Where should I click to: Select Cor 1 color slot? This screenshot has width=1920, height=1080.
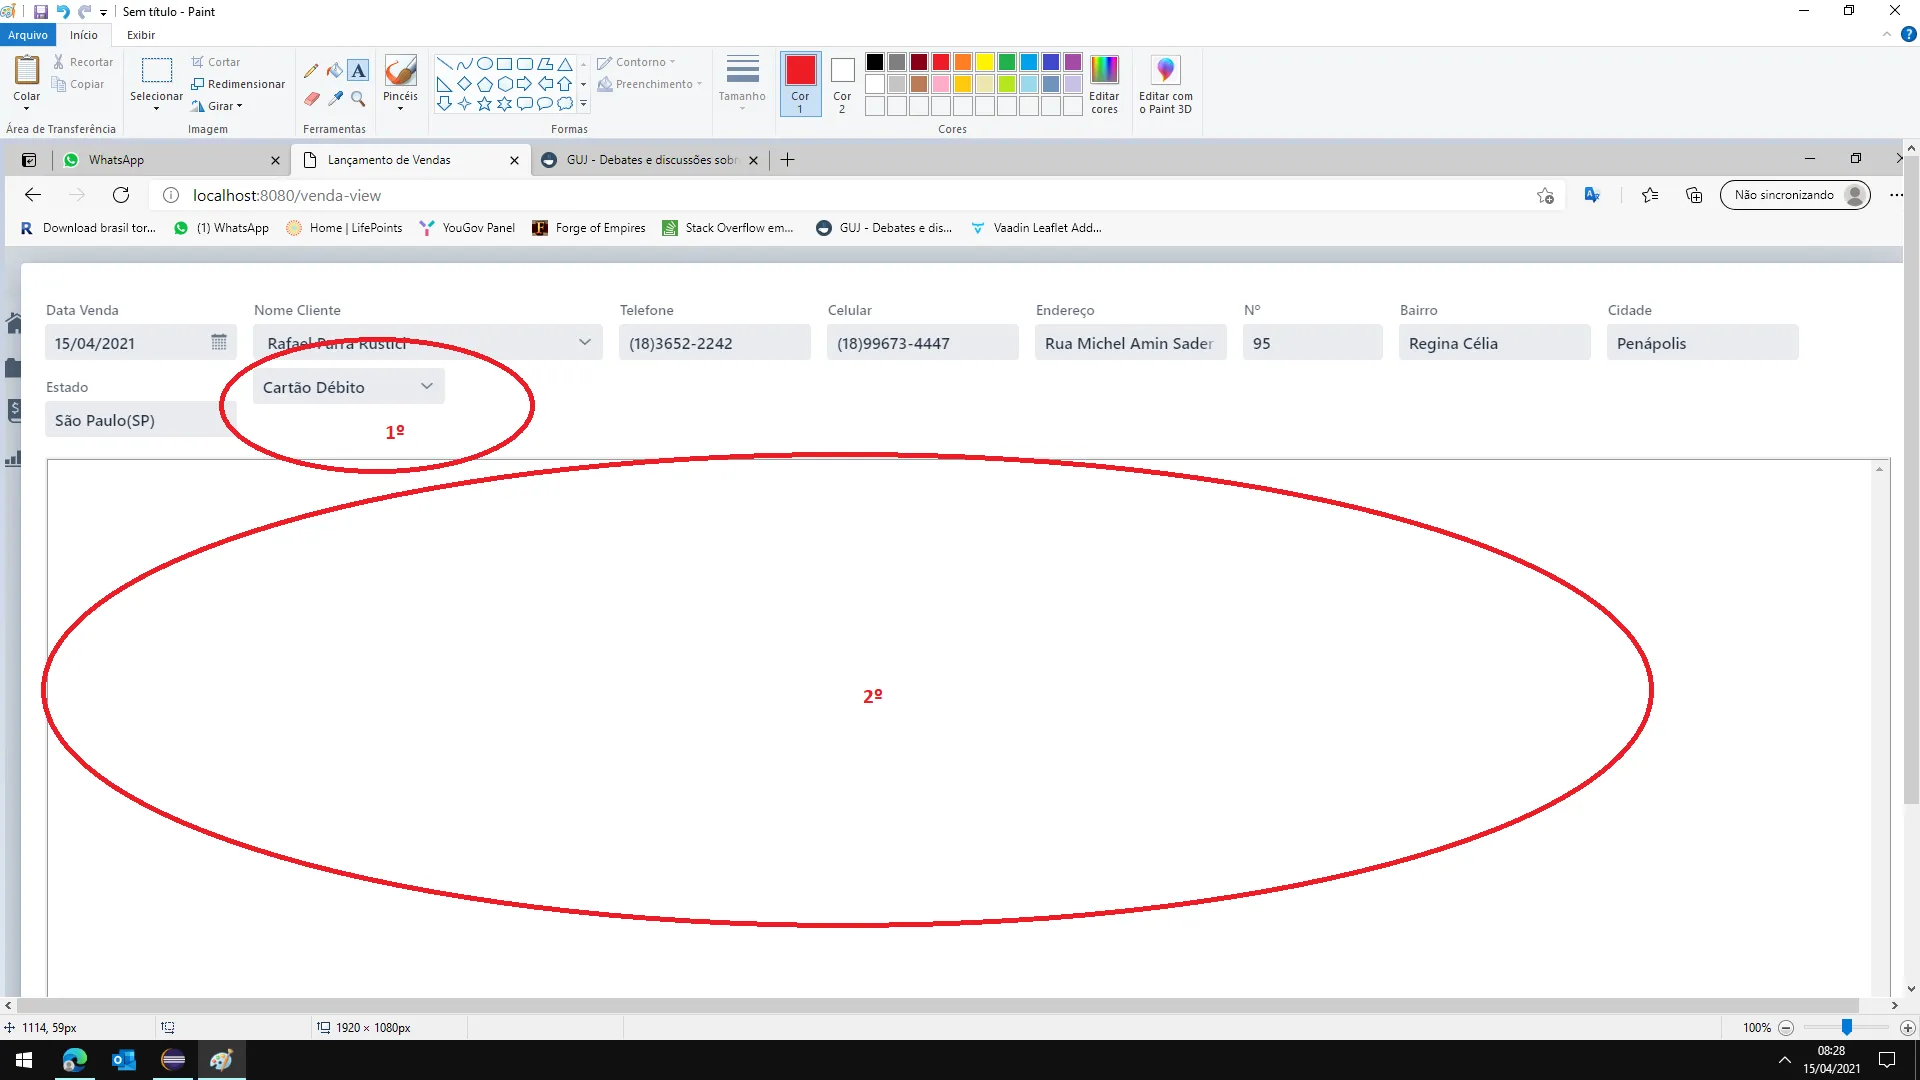pyautogui.click(x=800, y=71)
